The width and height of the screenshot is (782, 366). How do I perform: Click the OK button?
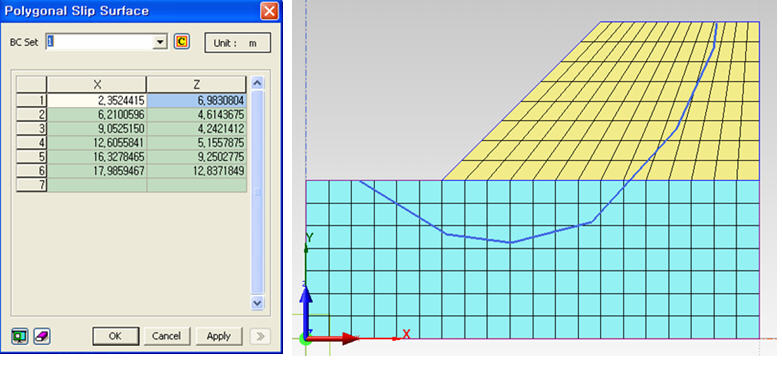tap(115, 336)
